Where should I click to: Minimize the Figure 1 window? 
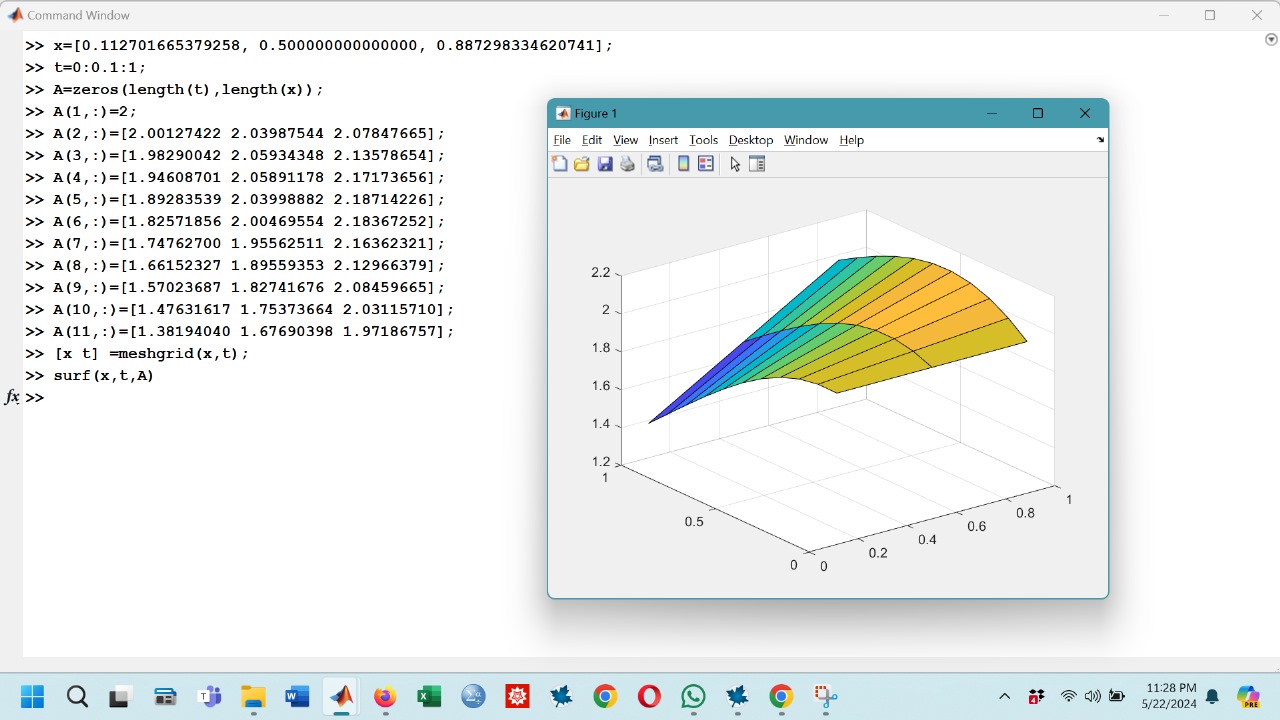coord(992,114)
